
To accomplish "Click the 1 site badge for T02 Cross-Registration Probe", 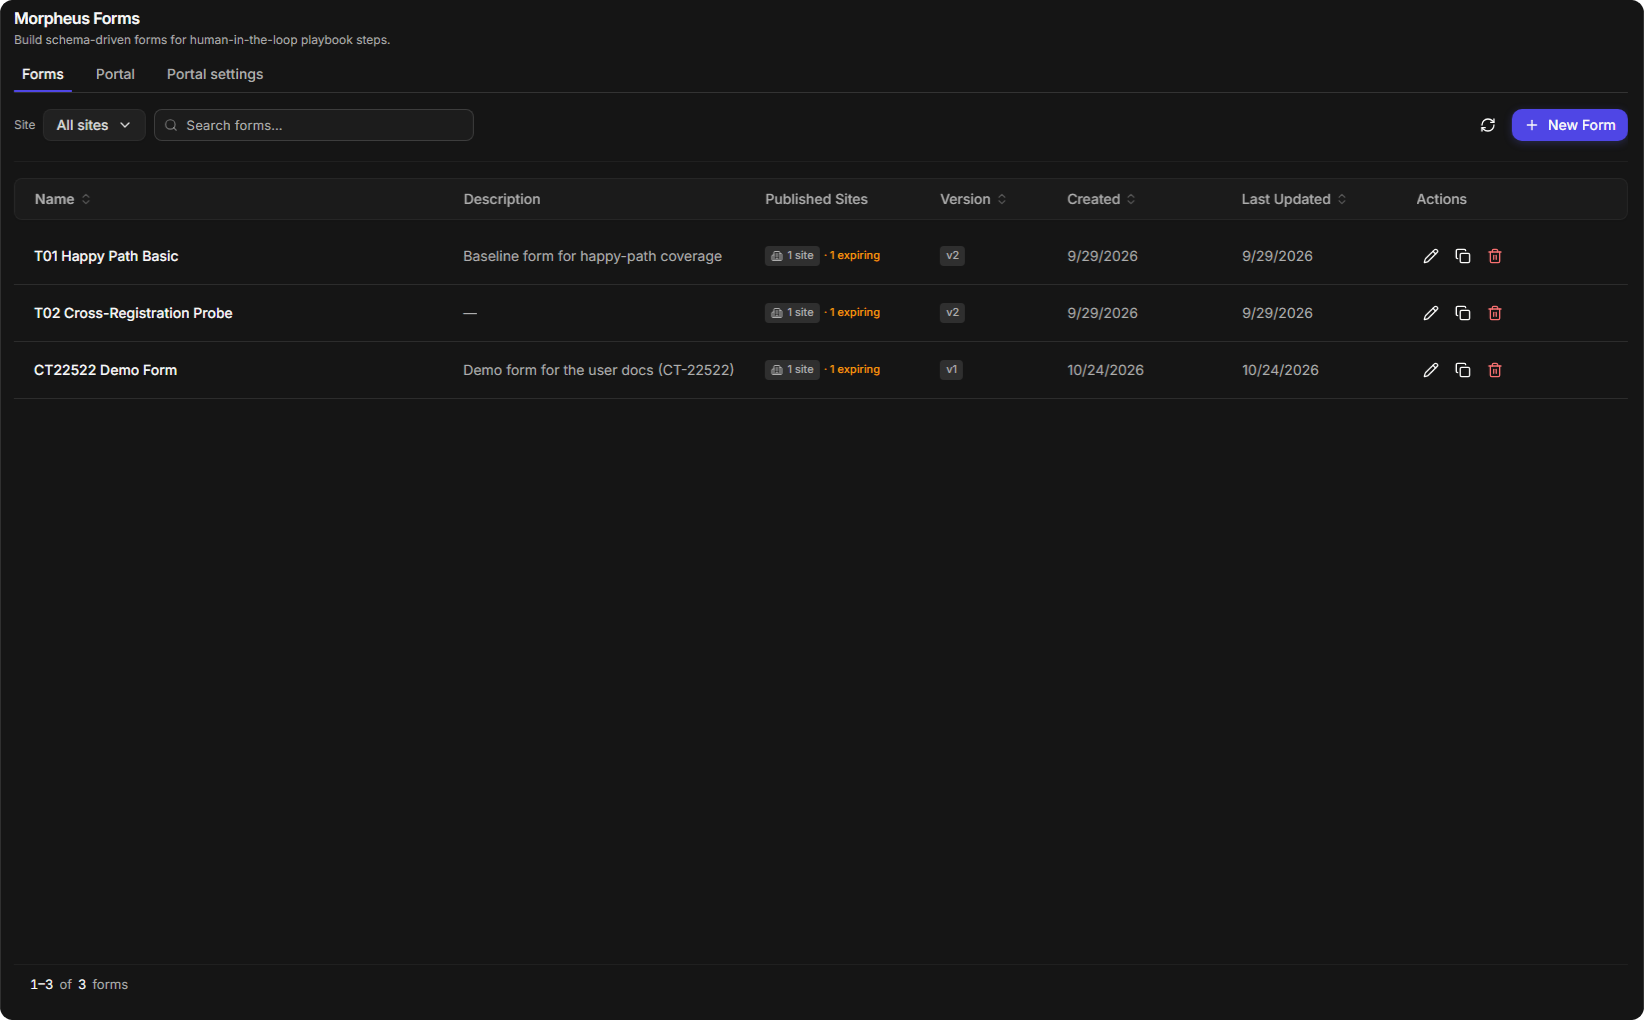I will [x=792, y=313].
